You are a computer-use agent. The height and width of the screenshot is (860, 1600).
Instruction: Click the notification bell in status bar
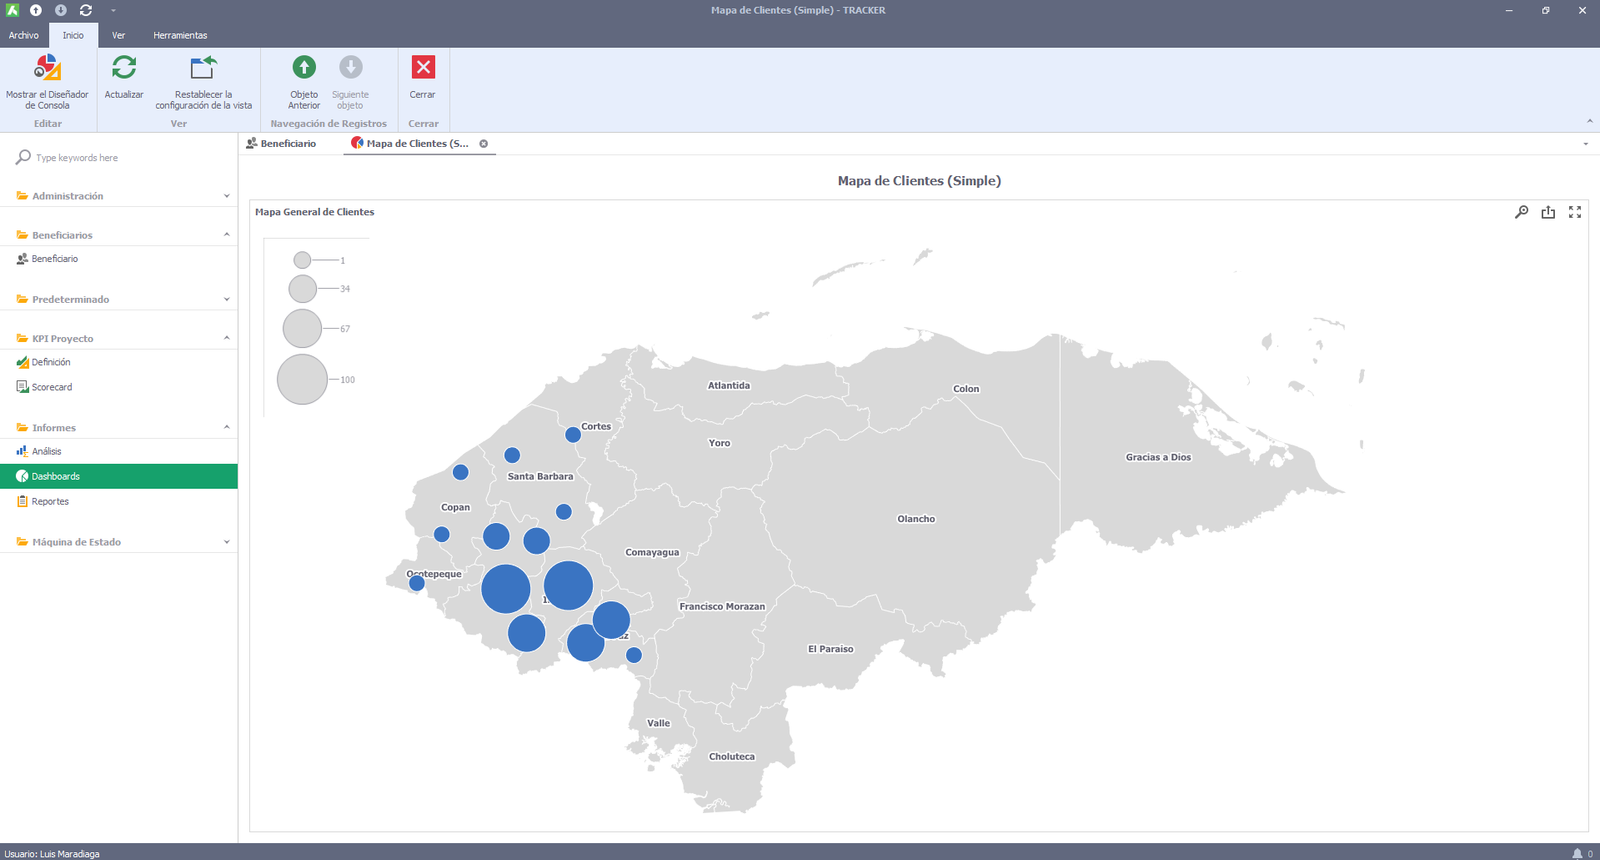tap(1577, 853)
